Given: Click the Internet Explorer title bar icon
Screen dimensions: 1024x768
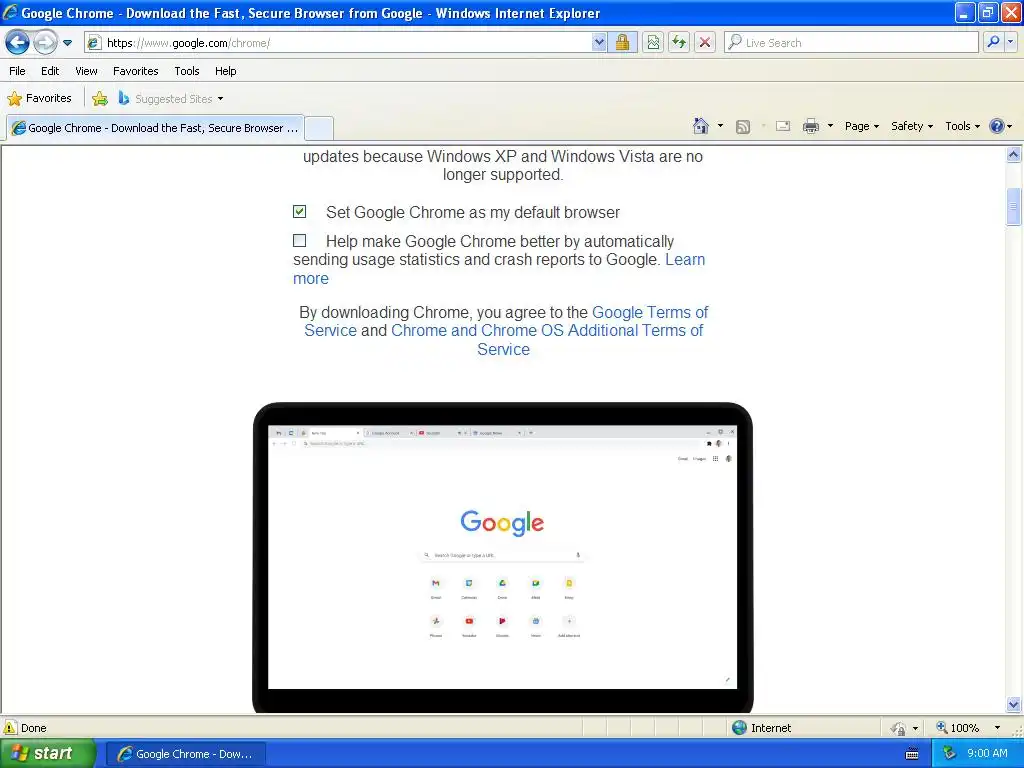Looking at the screenshot, I should (x=10, y=12).
